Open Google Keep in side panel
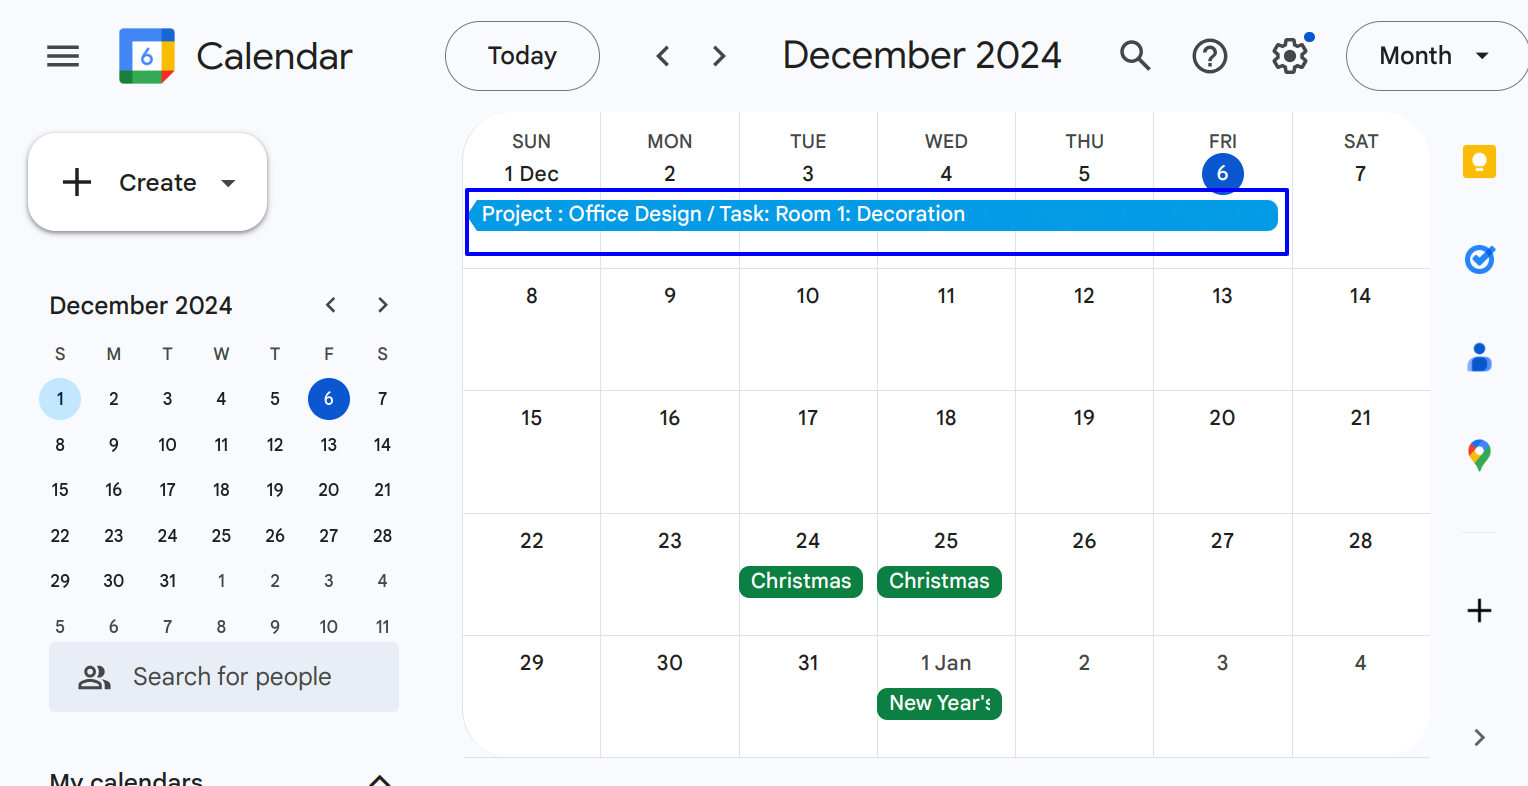The height and width of the screenshot is (786, 1528). pyautogui.click(x=1479, y=162)
